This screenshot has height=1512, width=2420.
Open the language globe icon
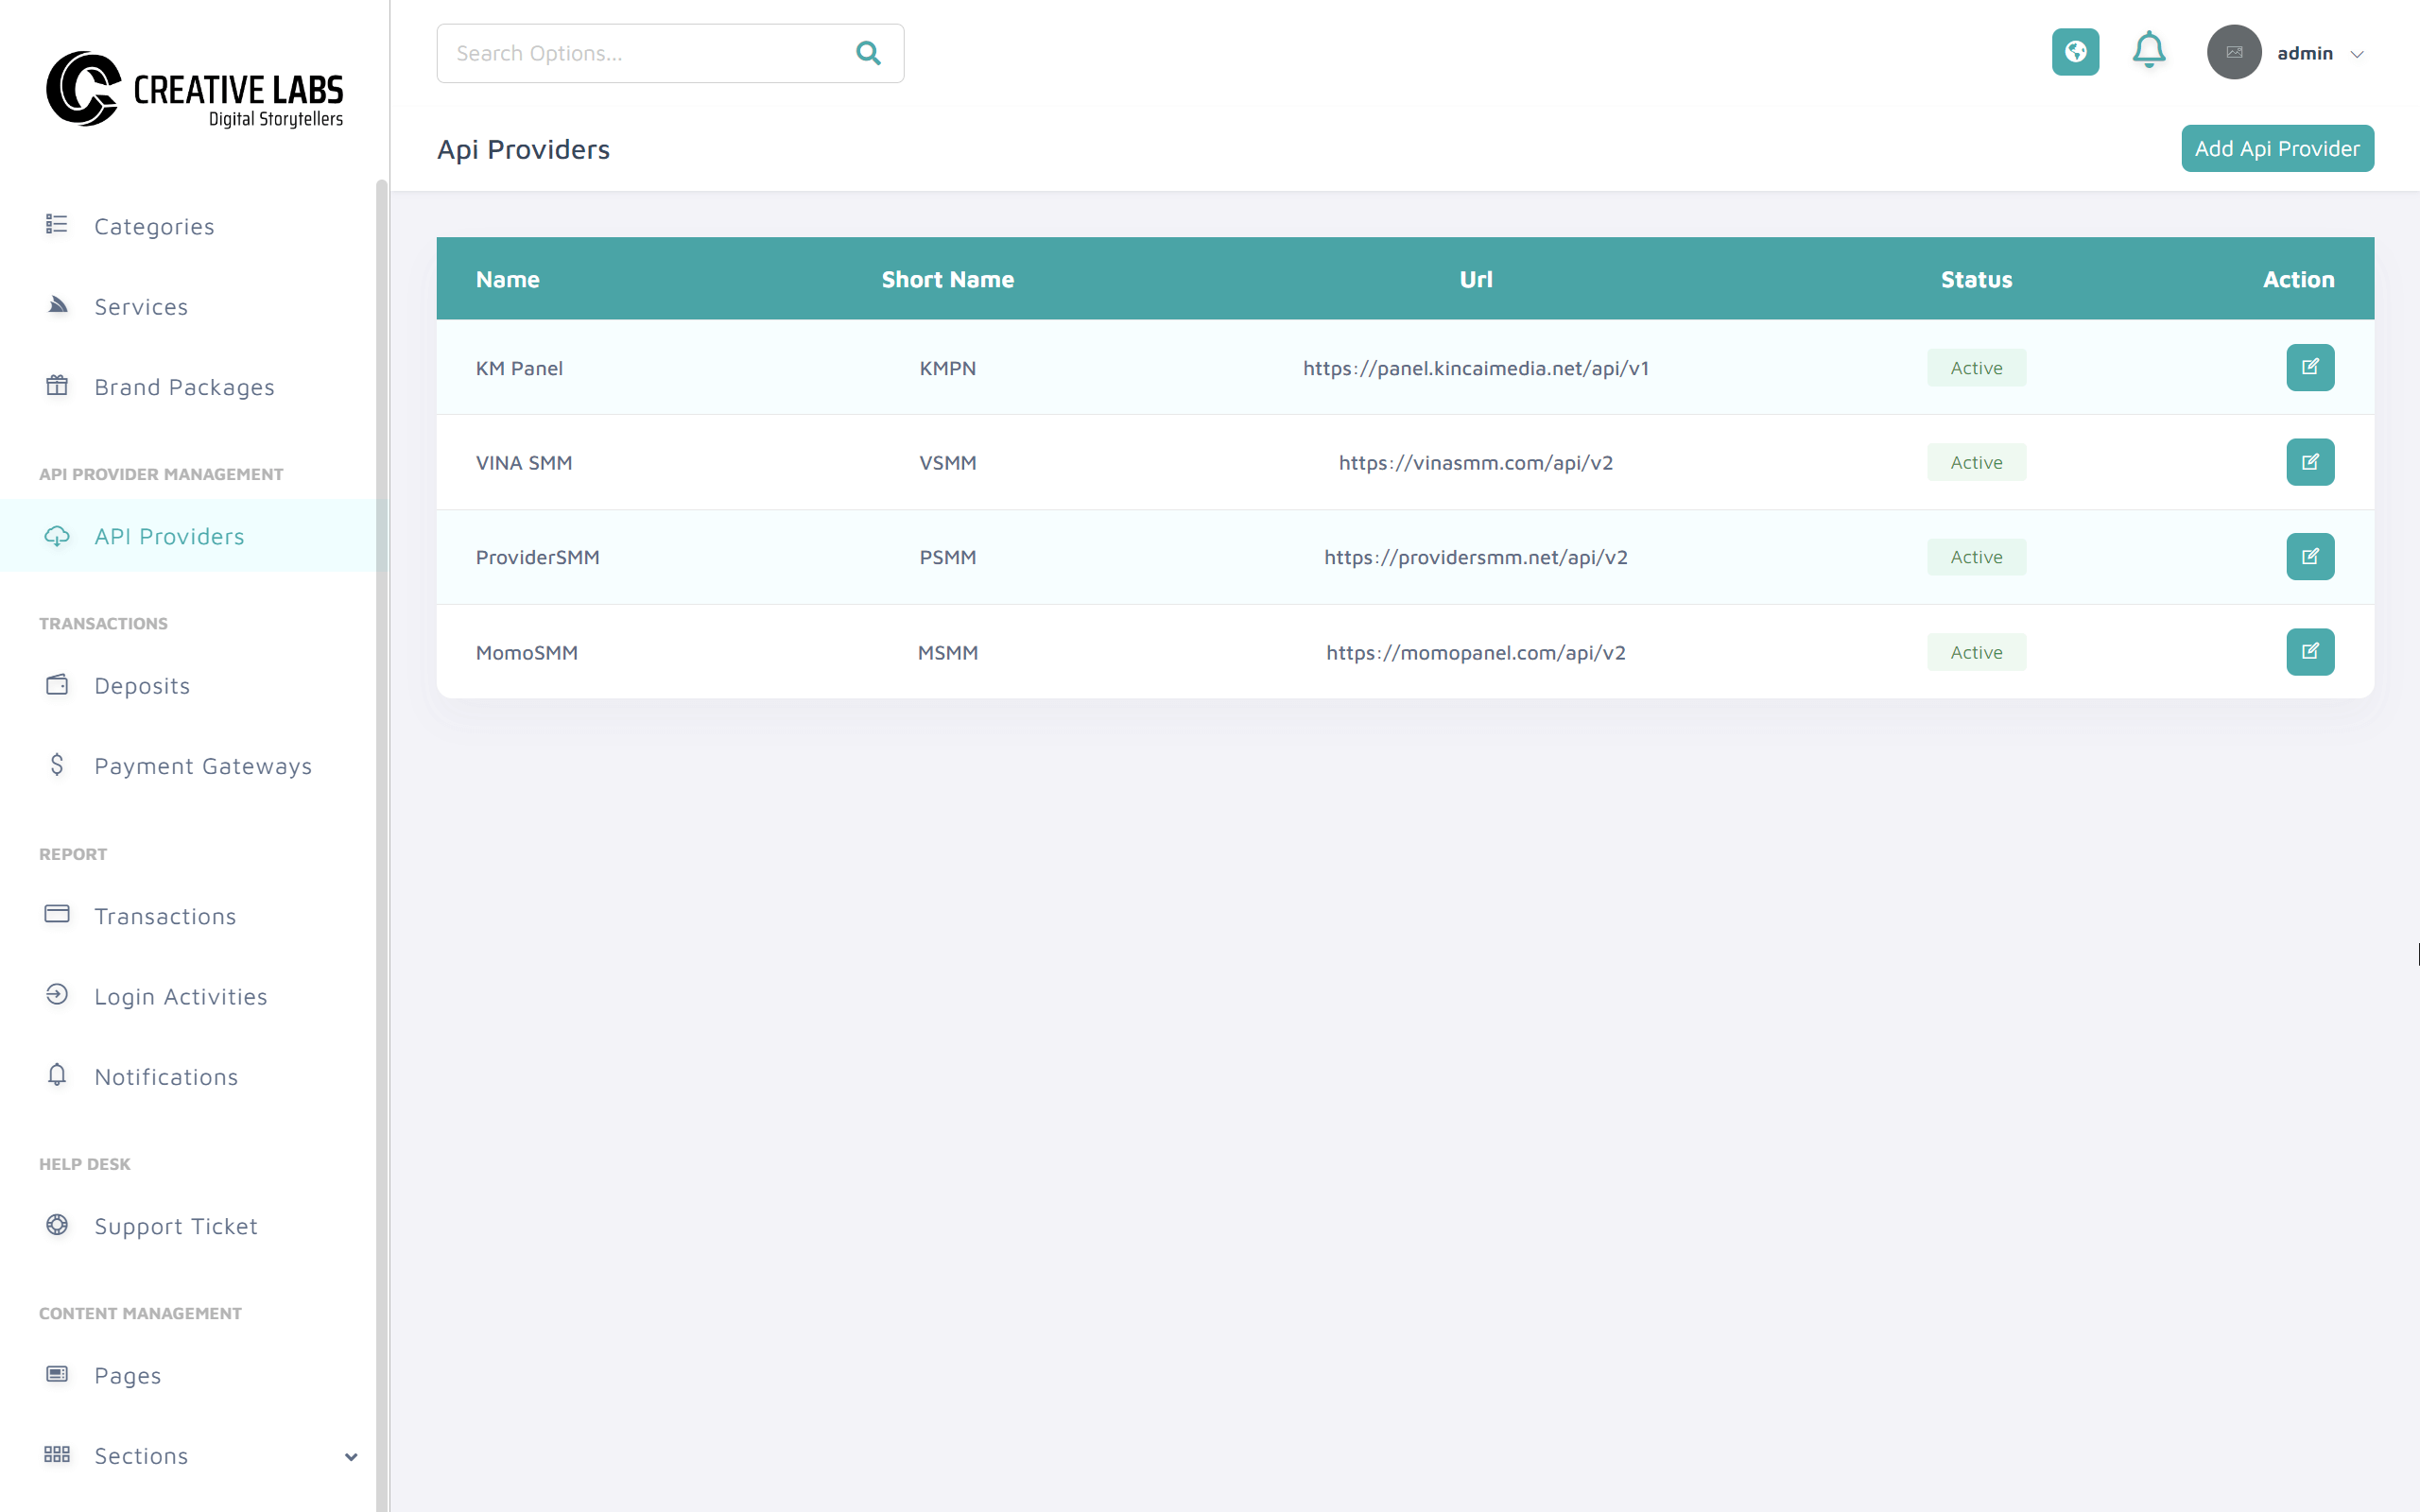pos(2075,52)
